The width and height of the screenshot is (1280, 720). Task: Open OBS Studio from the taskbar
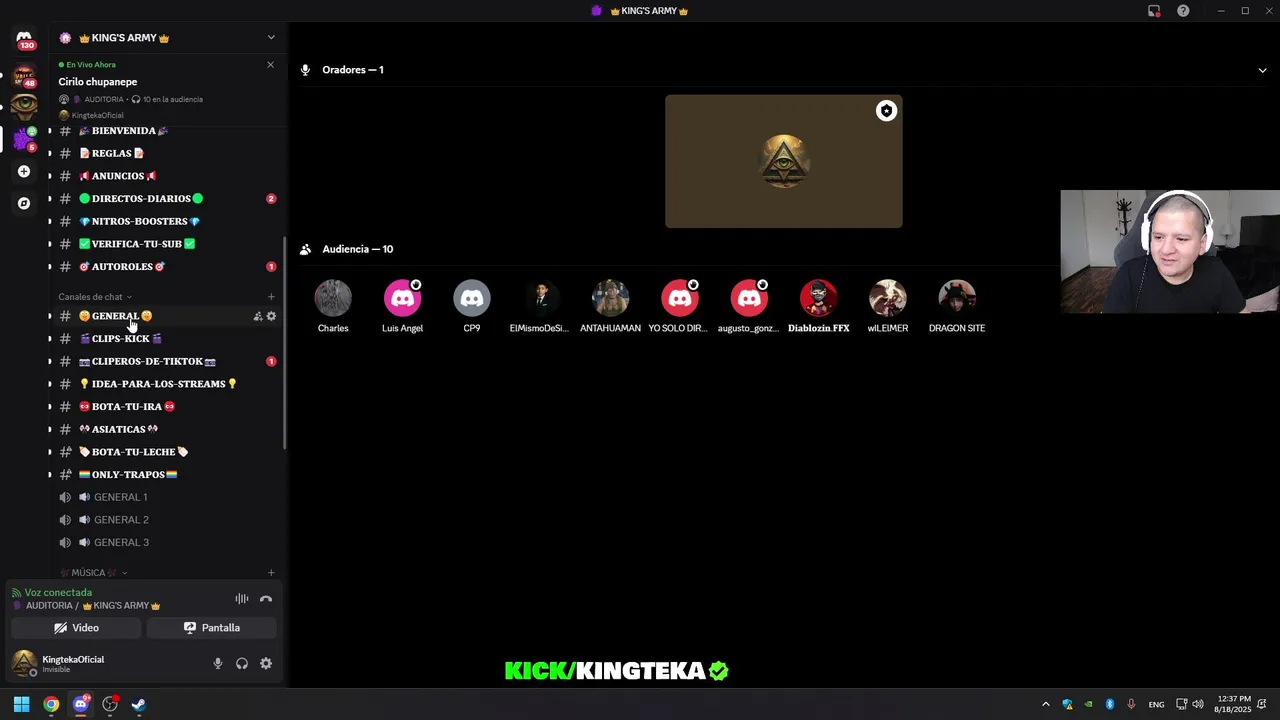point(110,704)
